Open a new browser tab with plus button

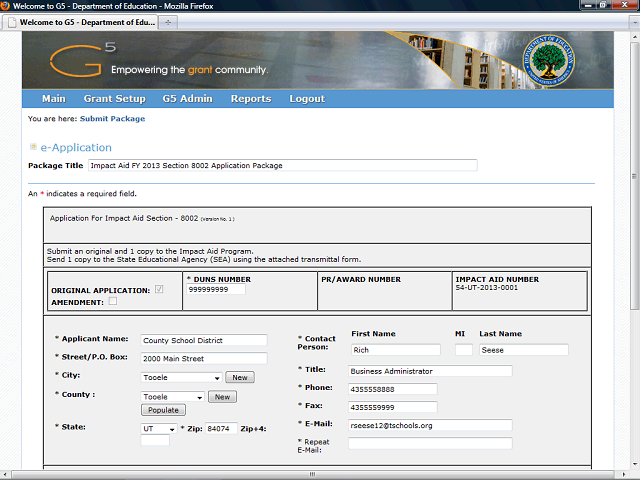tap(168, 21)
